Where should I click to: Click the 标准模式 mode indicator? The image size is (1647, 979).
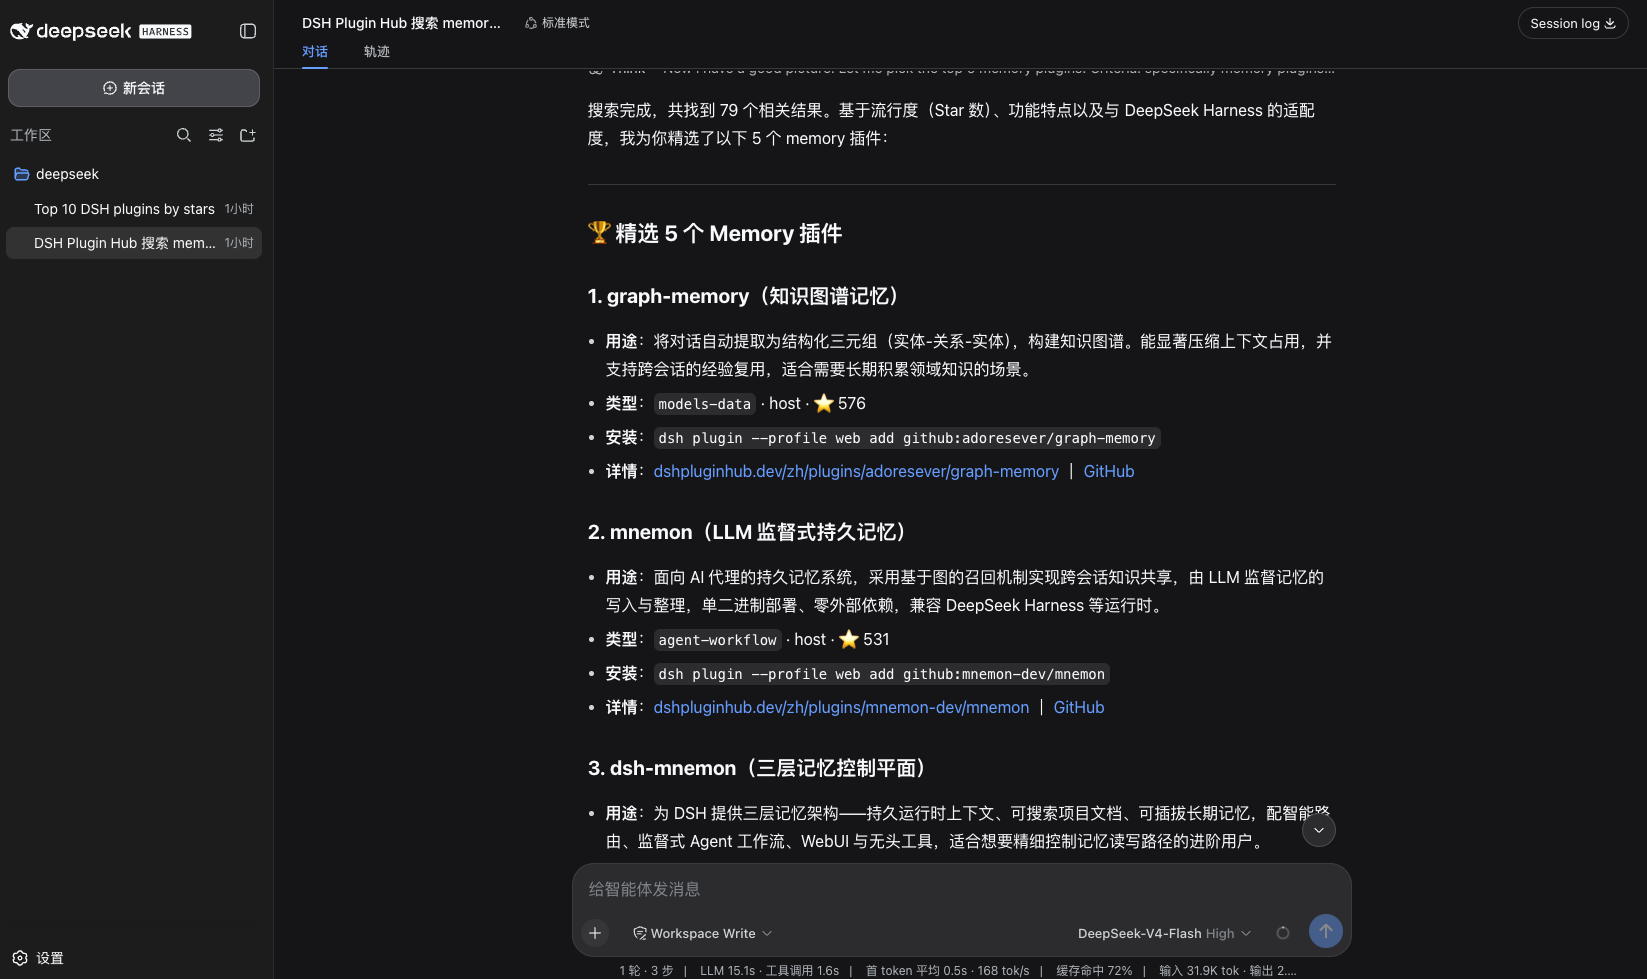(557, 23)
